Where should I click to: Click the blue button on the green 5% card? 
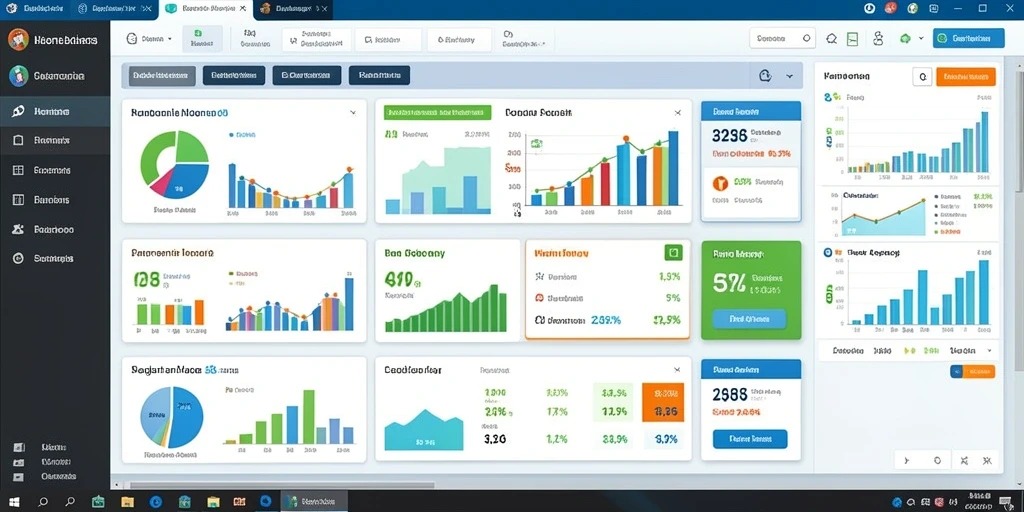coord(749,319)
